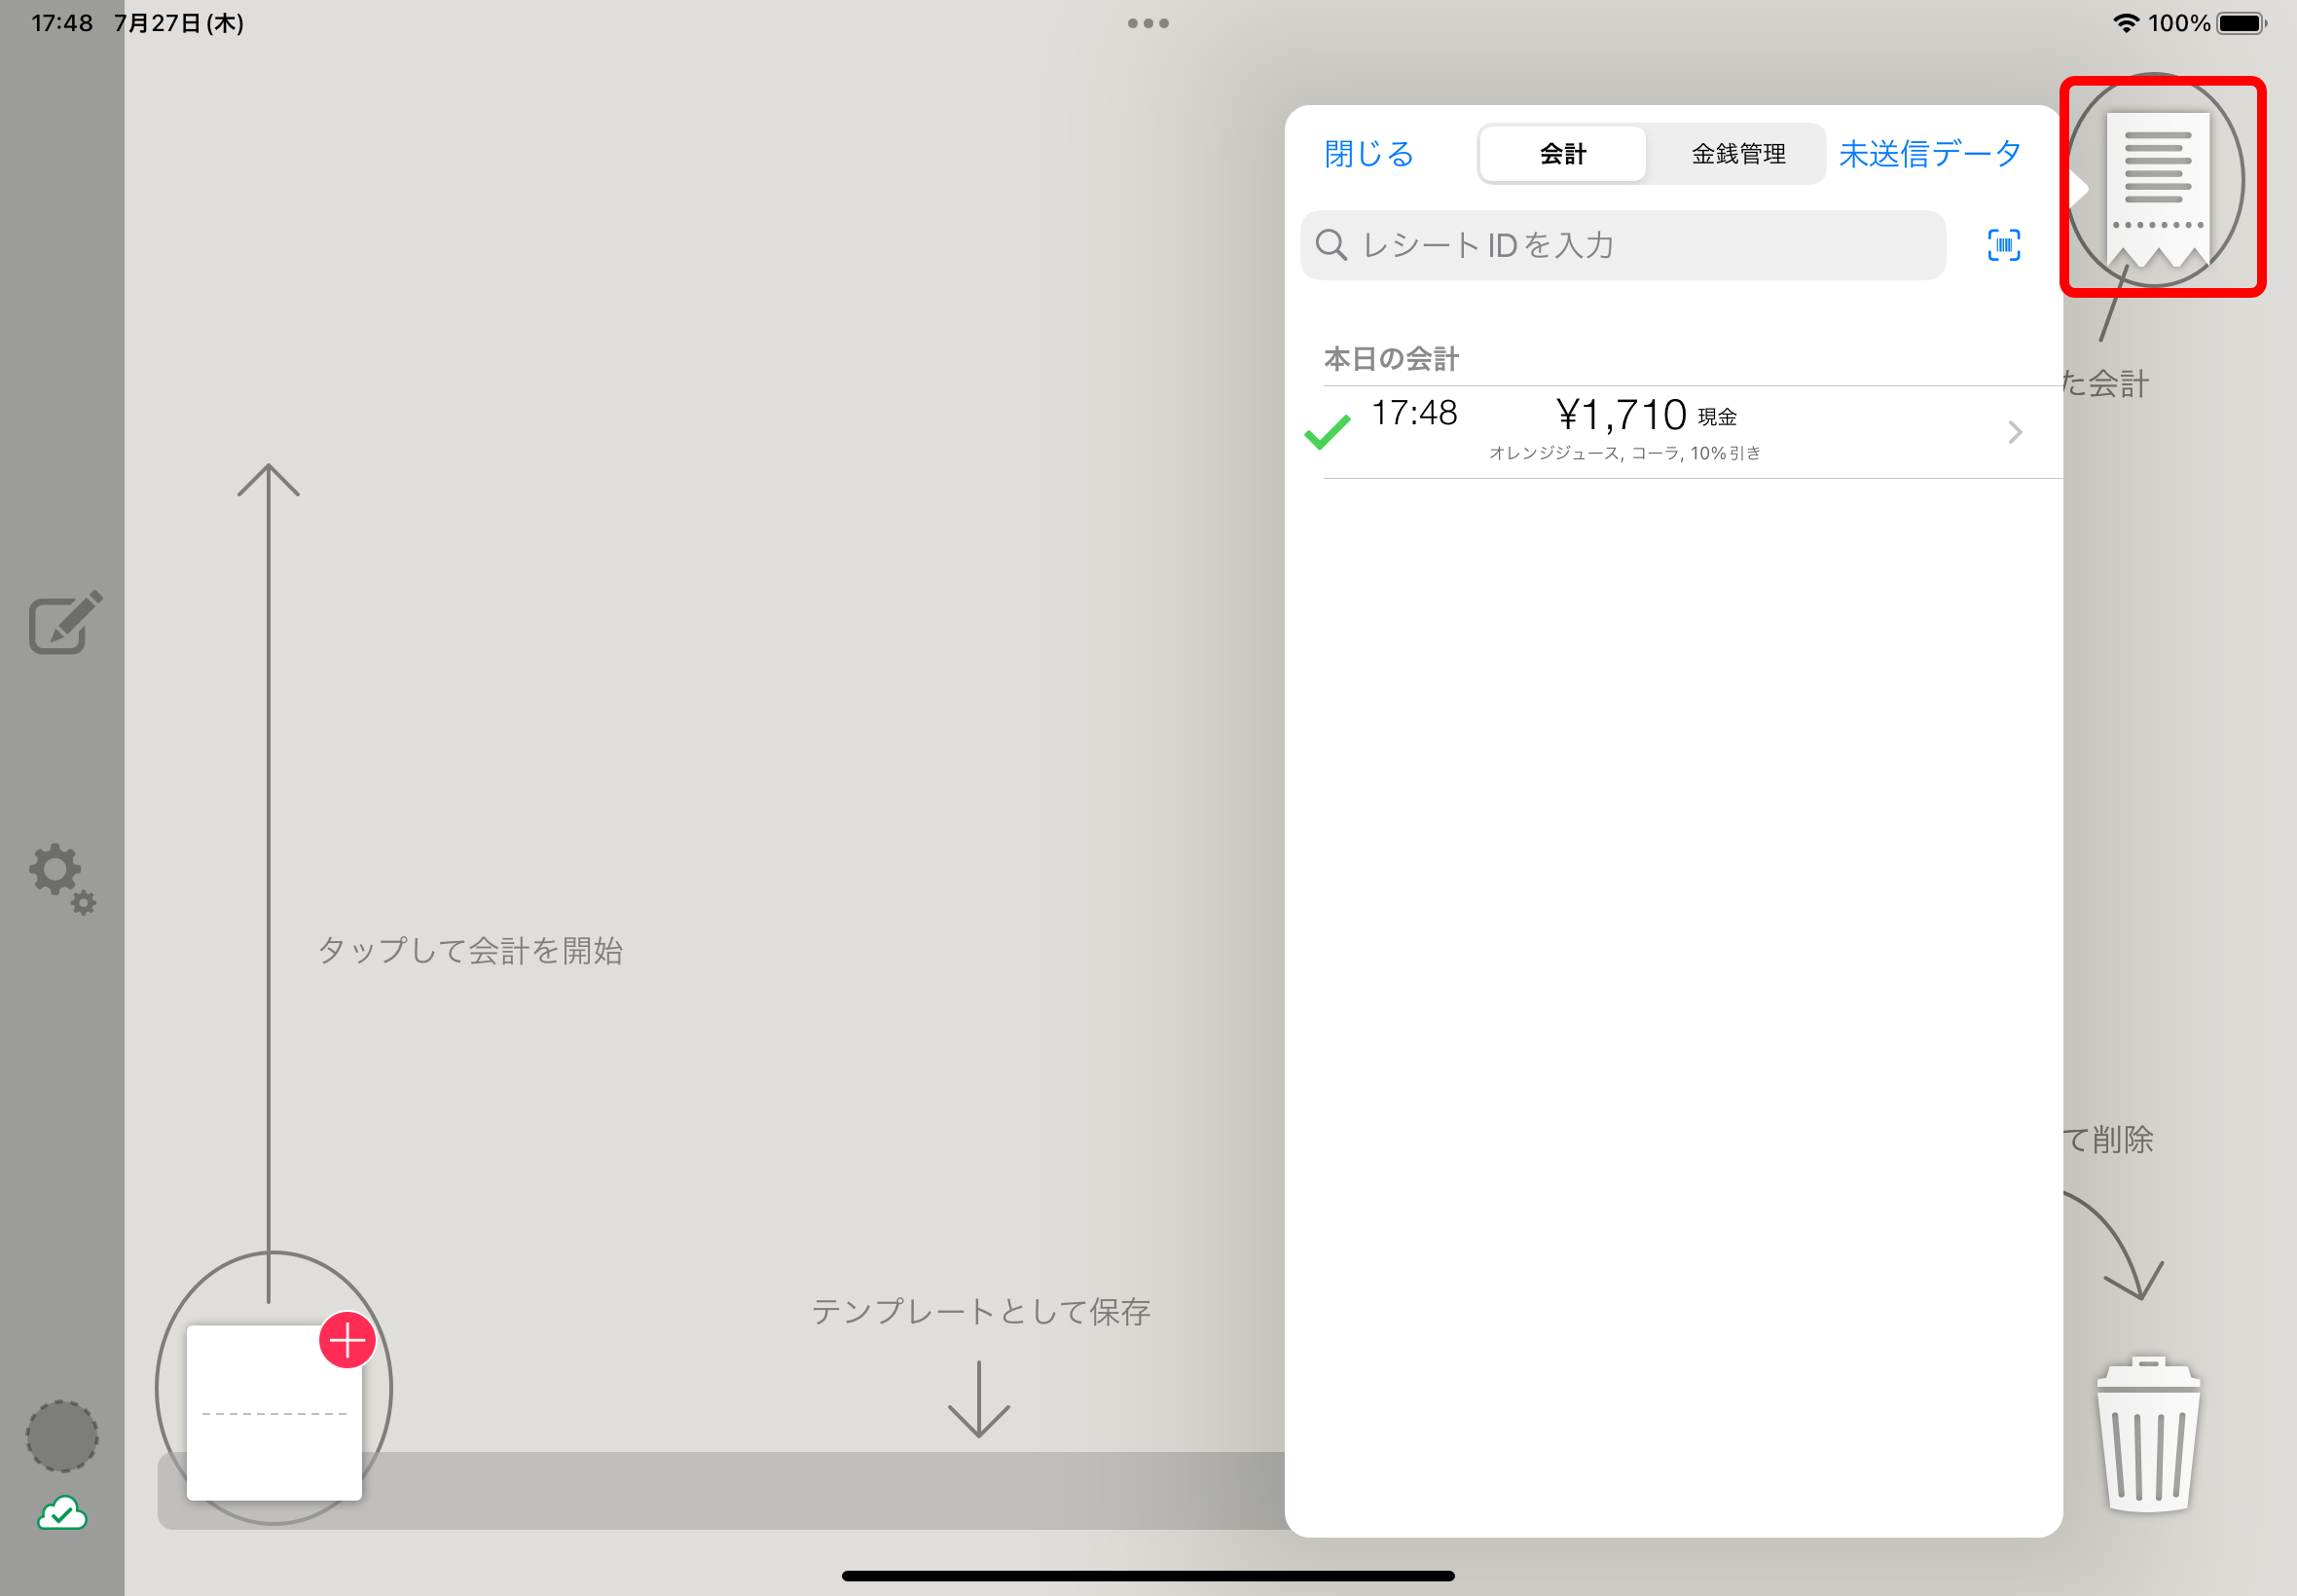Open the settings gears icon
This screenshot has width=2297, height=1596.
click(62, 879)
